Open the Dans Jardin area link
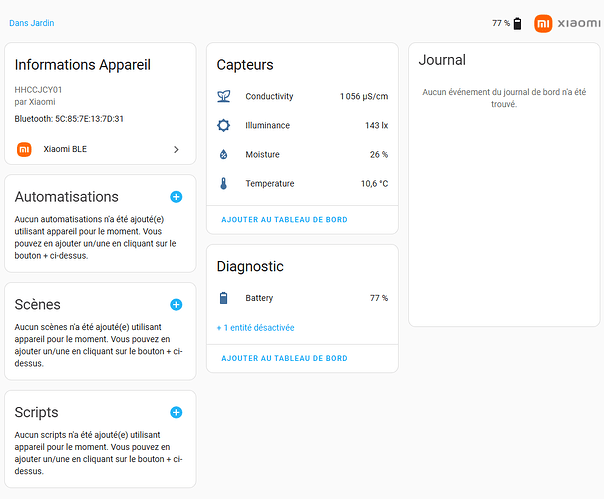Screen dimensions: 604x499 (32, 22)
